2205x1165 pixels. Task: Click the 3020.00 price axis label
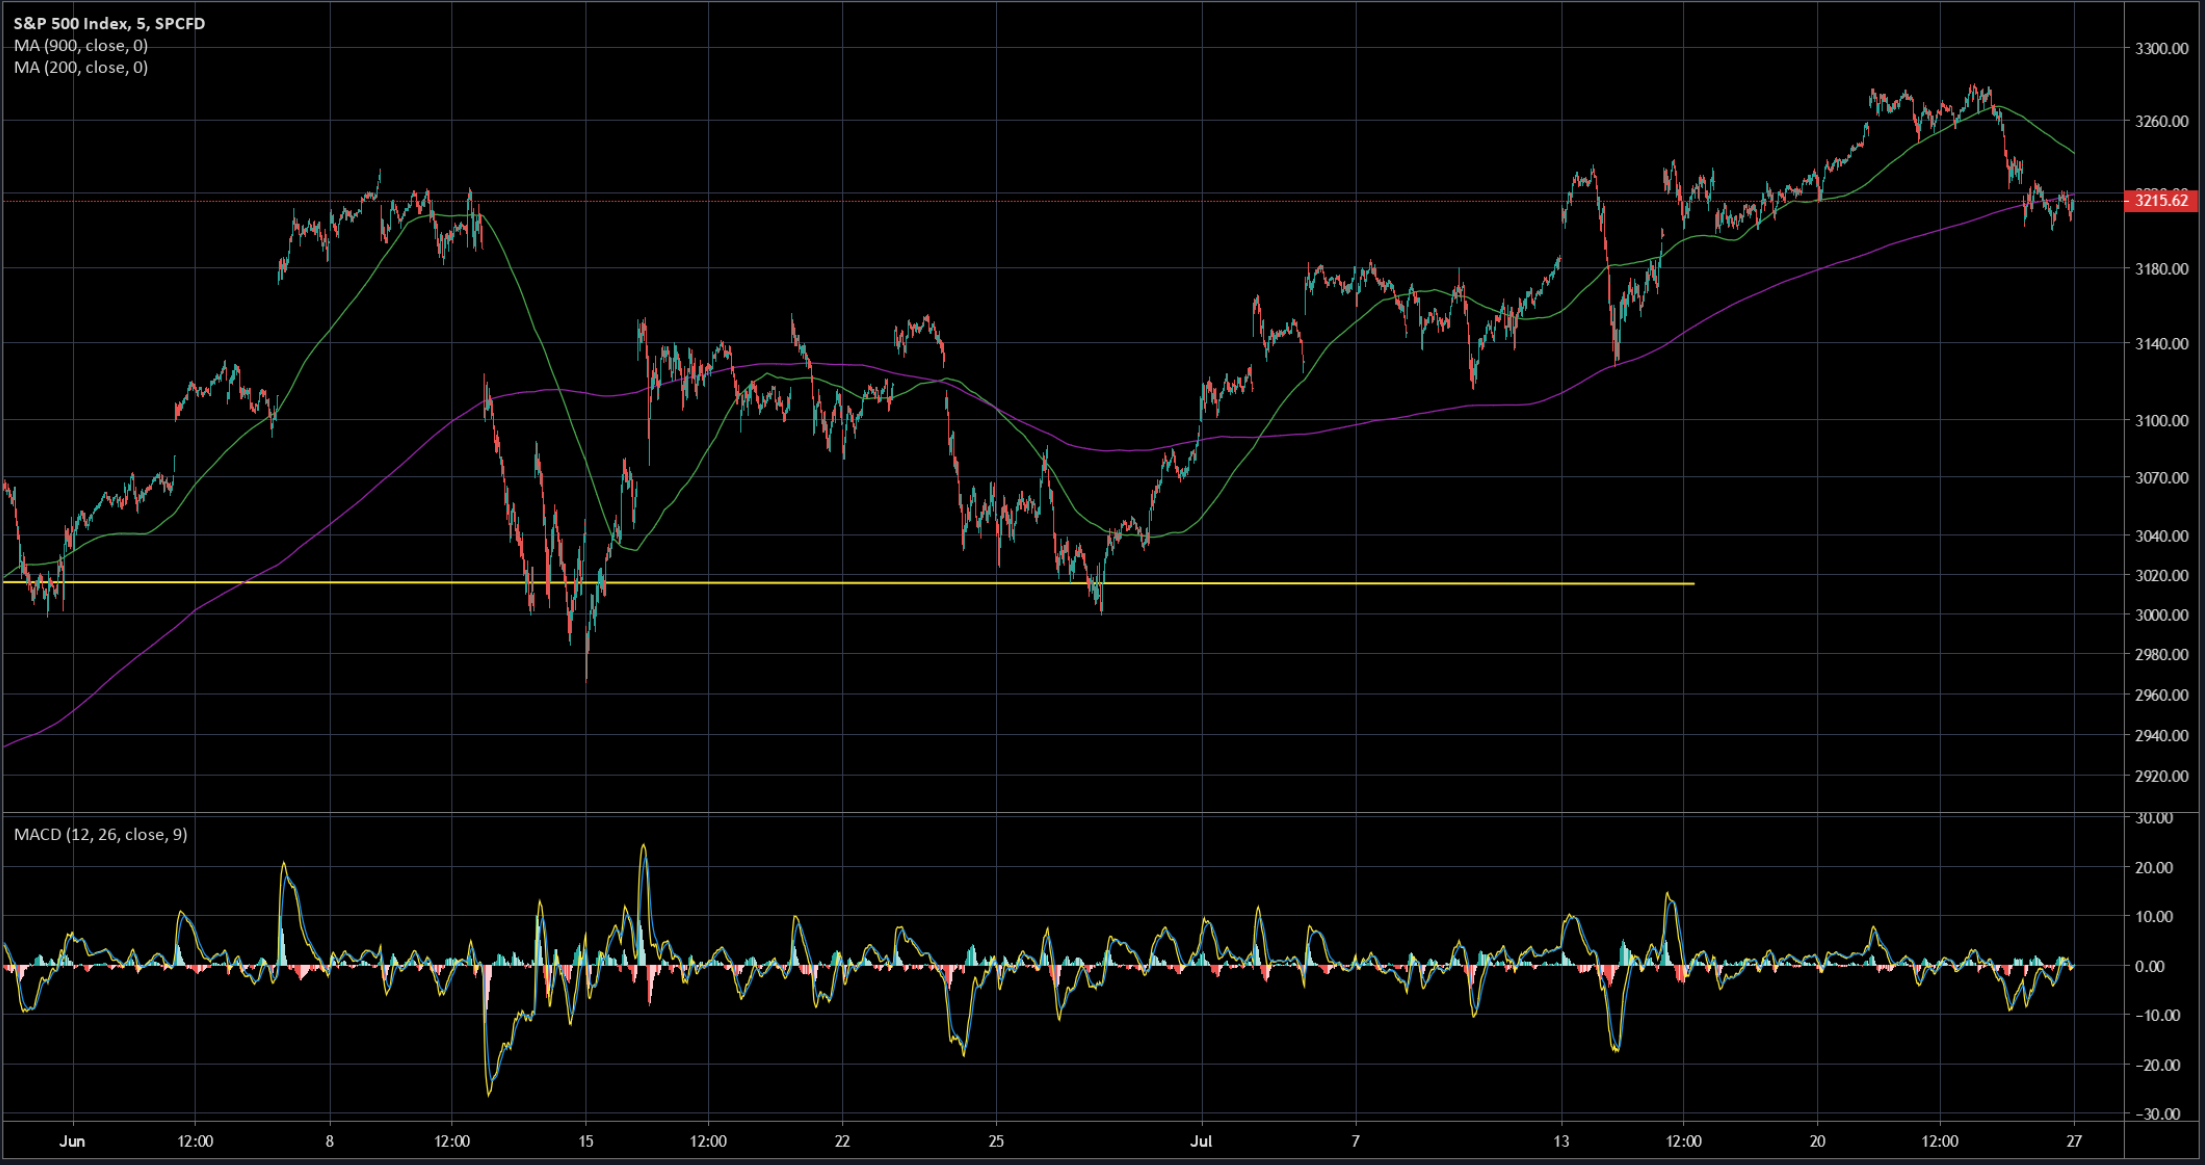tap(2161, 575)
